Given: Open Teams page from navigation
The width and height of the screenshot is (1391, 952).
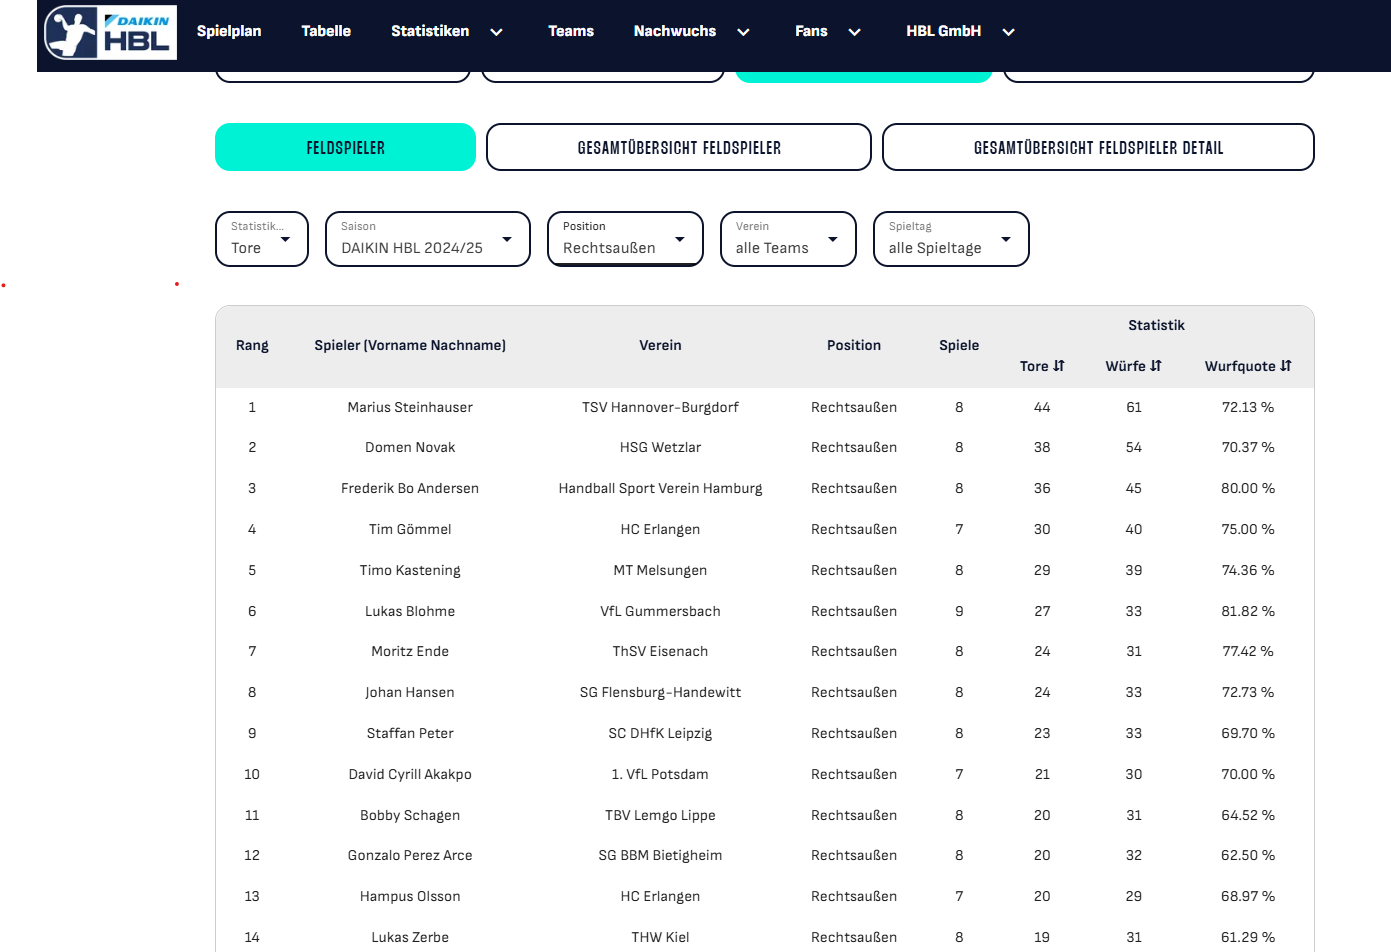Looking at the screenshot, I should 571,31.
